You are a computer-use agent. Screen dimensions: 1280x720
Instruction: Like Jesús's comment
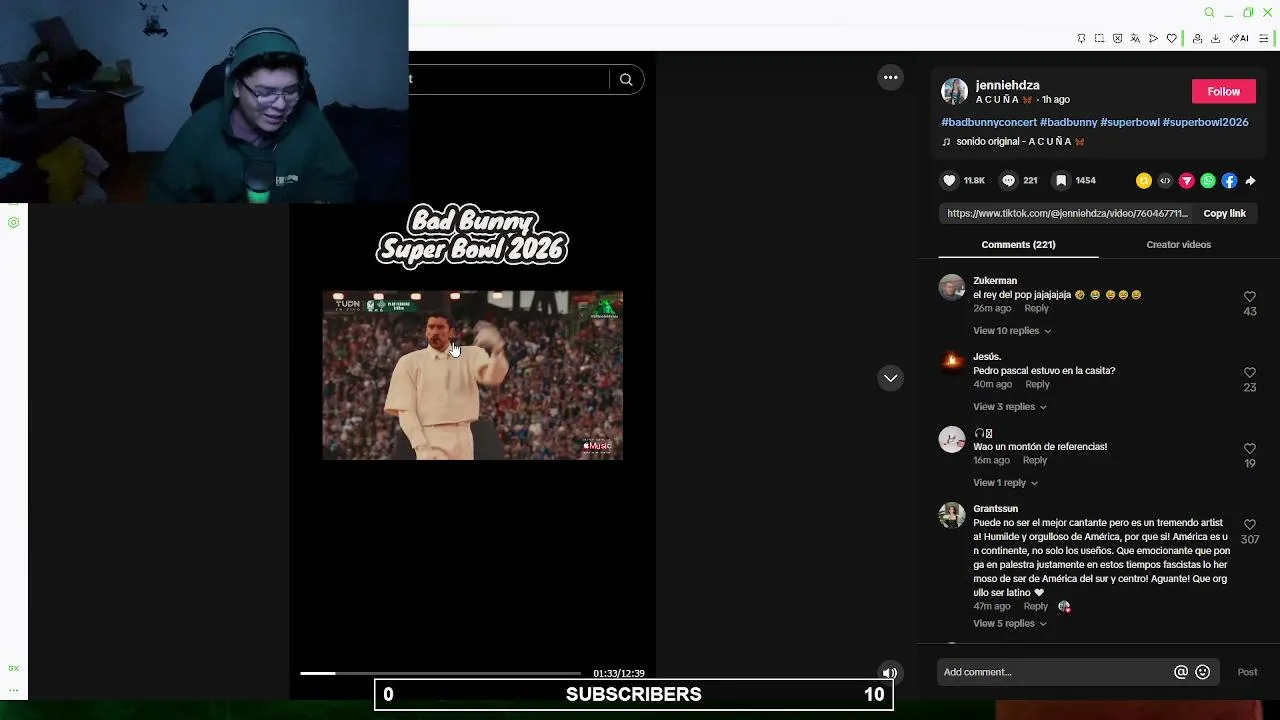pyautogui.click(x=1250, y=373)
